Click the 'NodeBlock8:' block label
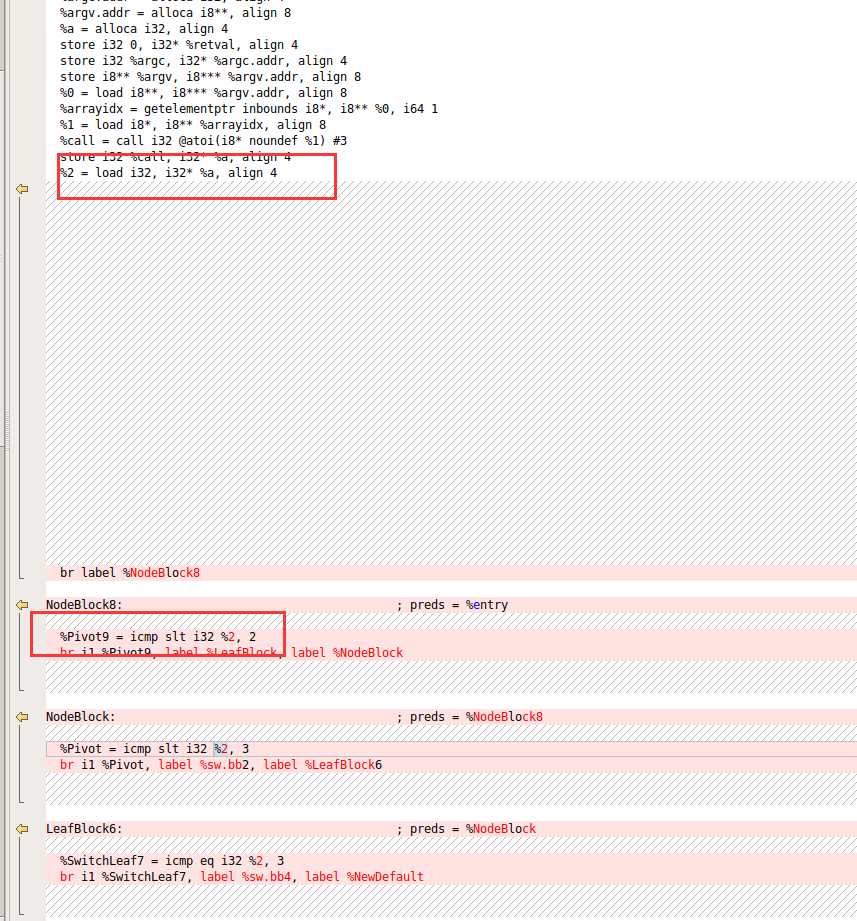Viewport: 857px width, 921px height. click(x=84, y=604)
